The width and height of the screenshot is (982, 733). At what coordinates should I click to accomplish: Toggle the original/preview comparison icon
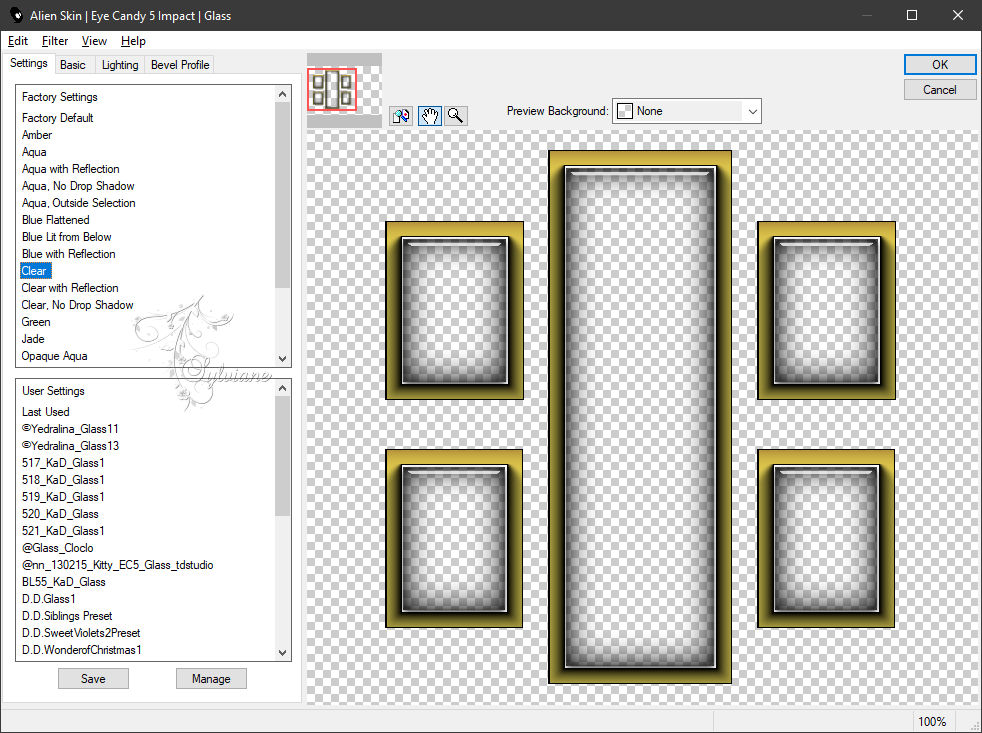[x=401, y=116]
